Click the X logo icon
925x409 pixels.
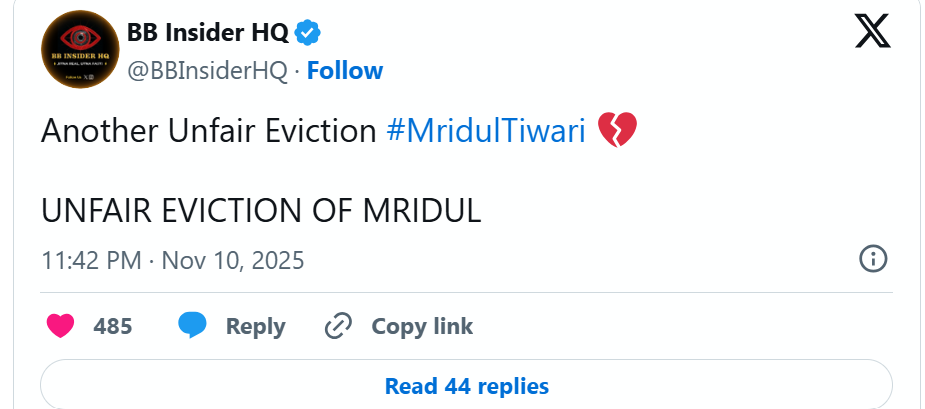[x=874, y=34]
